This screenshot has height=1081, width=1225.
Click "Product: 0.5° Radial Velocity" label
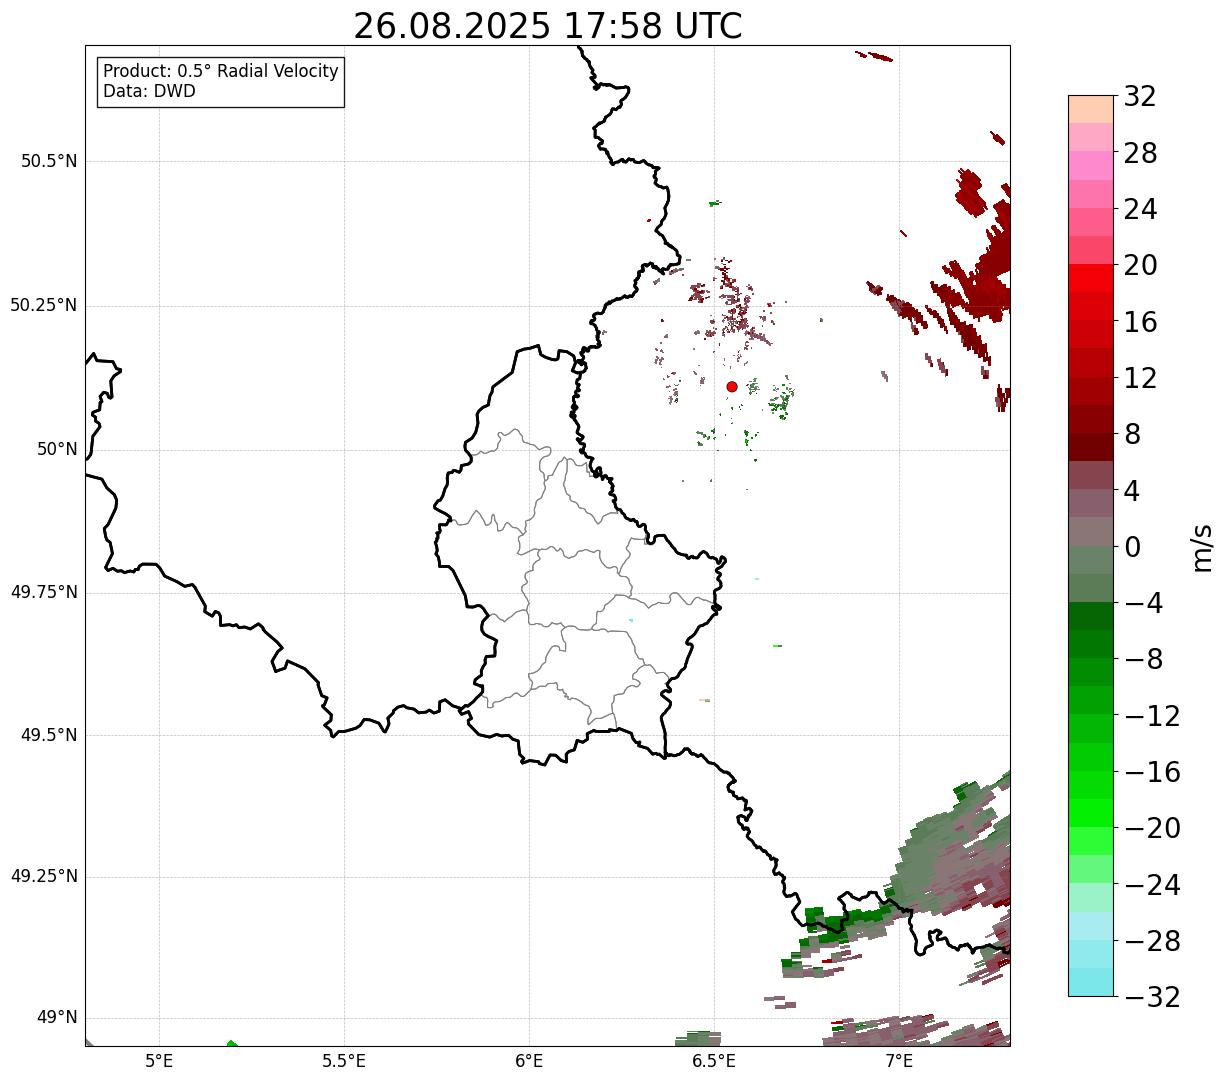coord(221,72)
